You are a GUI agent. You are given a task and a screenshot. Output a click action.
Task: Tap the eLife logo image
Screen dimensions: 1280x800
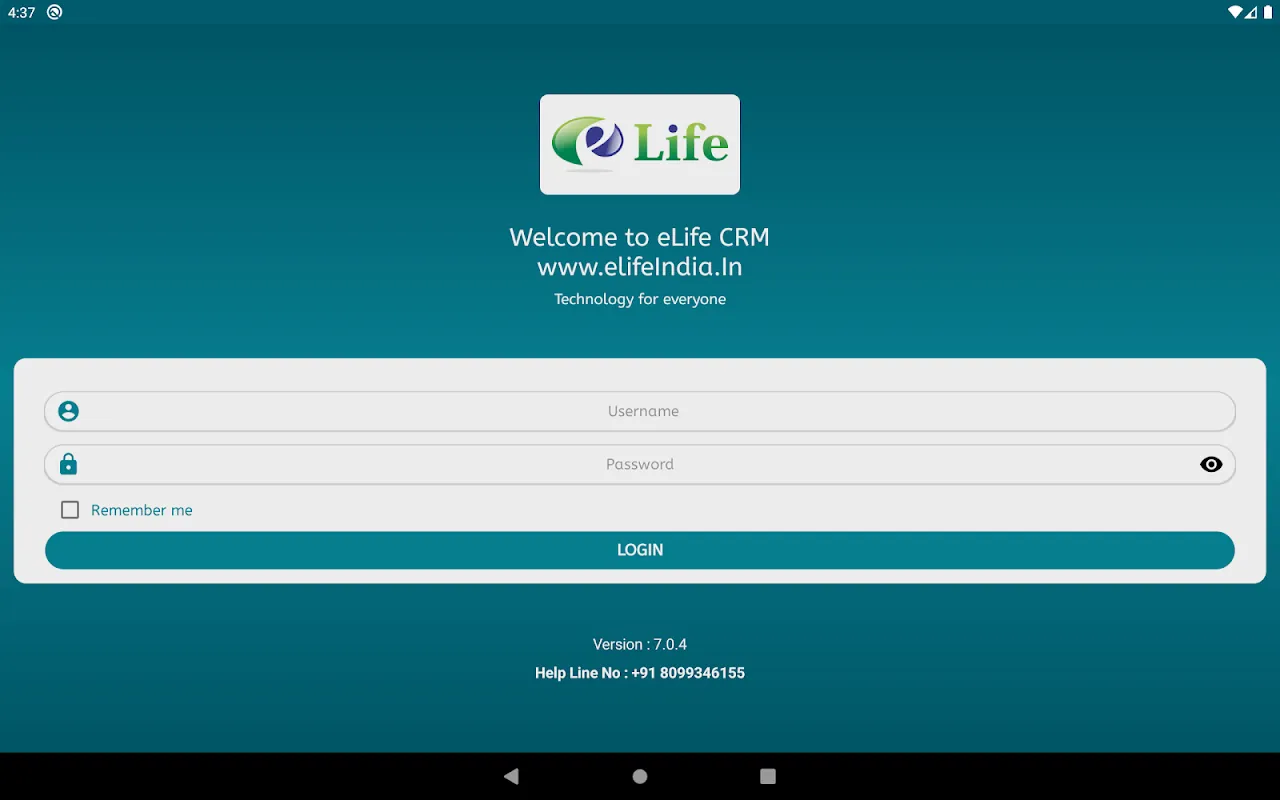coord(640,144)
